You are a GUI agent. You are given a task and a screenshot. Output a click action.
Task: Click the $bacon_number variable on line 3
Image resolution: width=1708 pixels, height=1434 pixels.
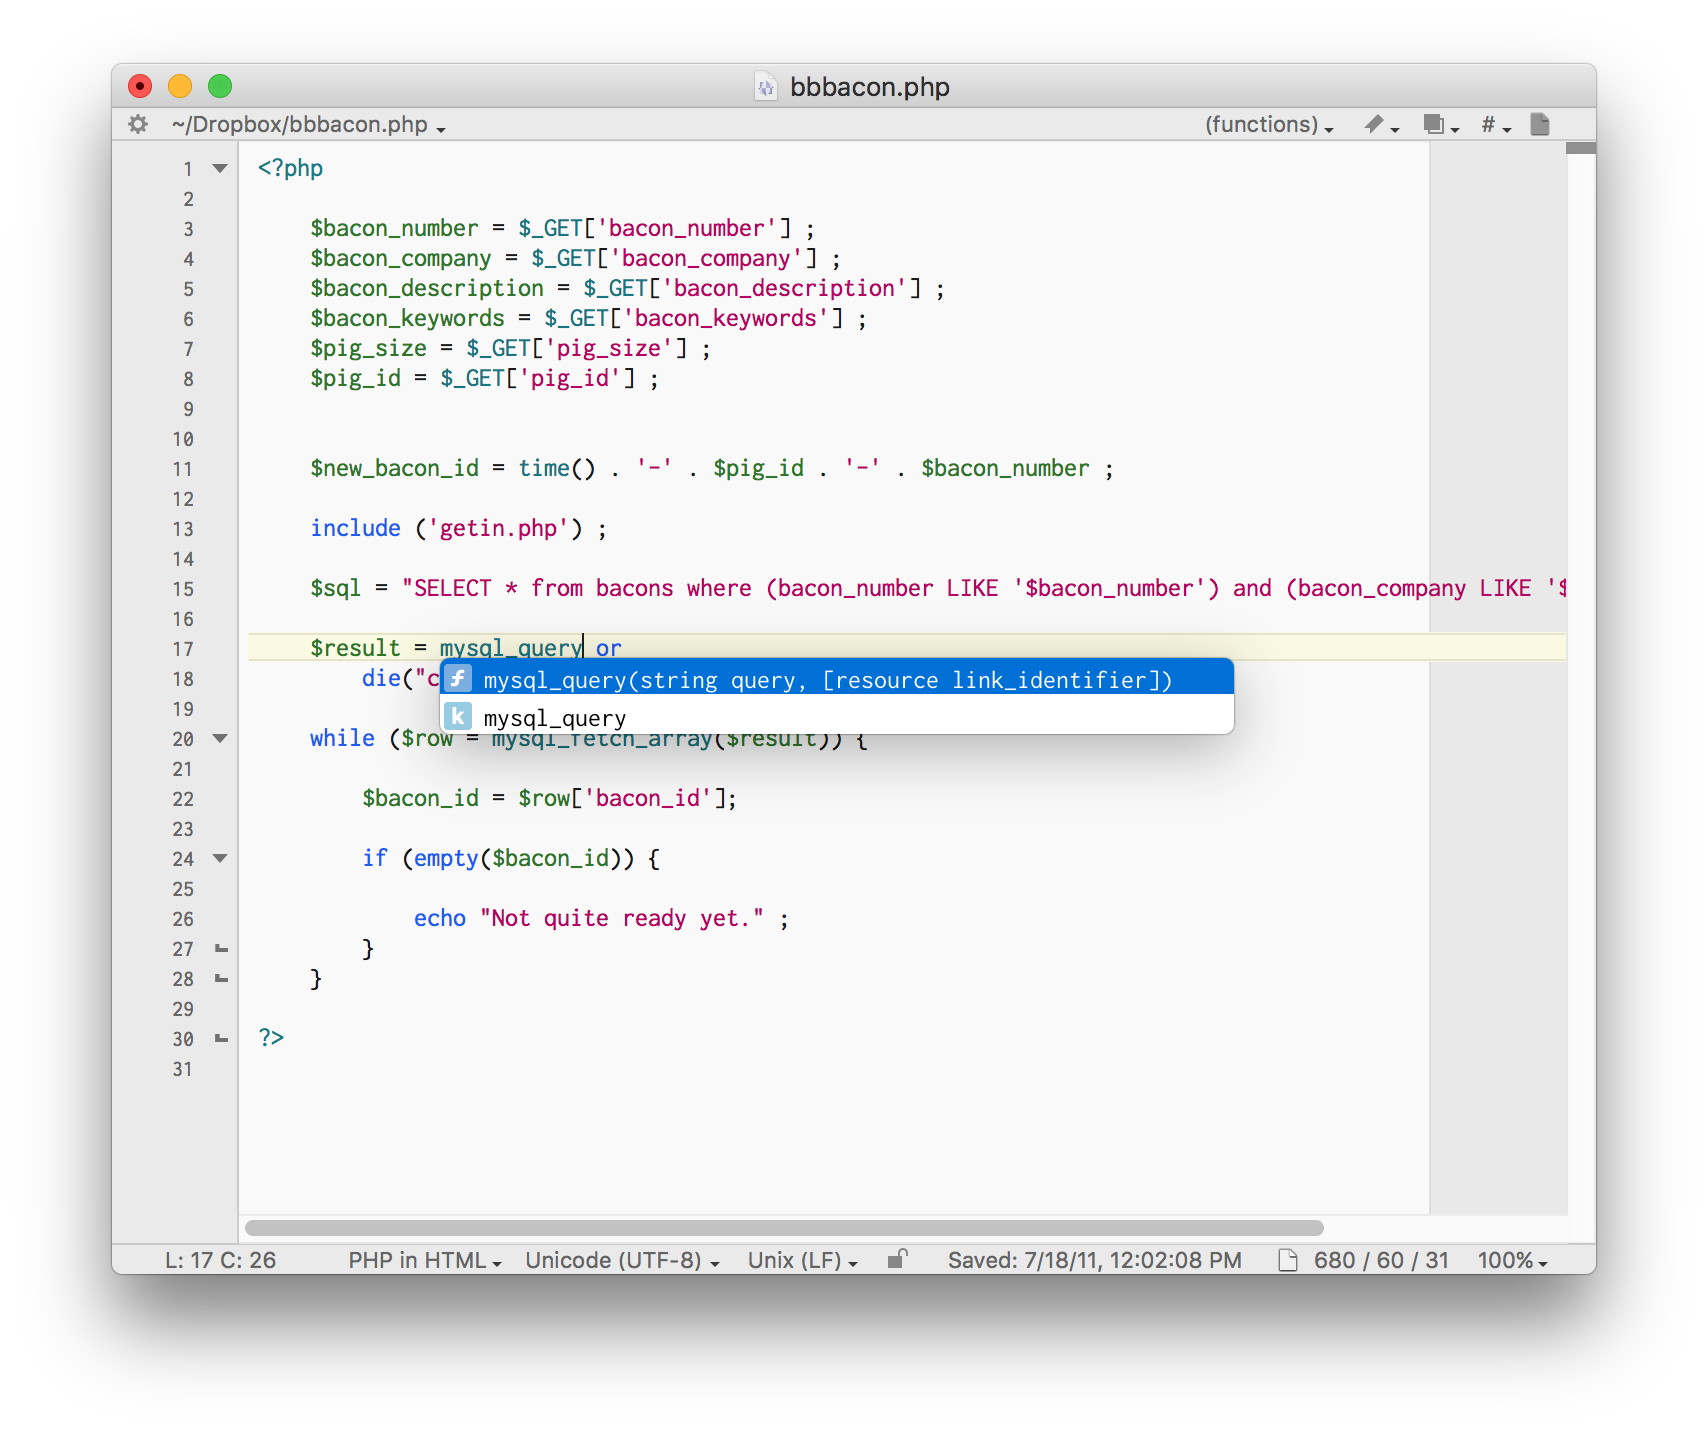[x=394, y=228]
